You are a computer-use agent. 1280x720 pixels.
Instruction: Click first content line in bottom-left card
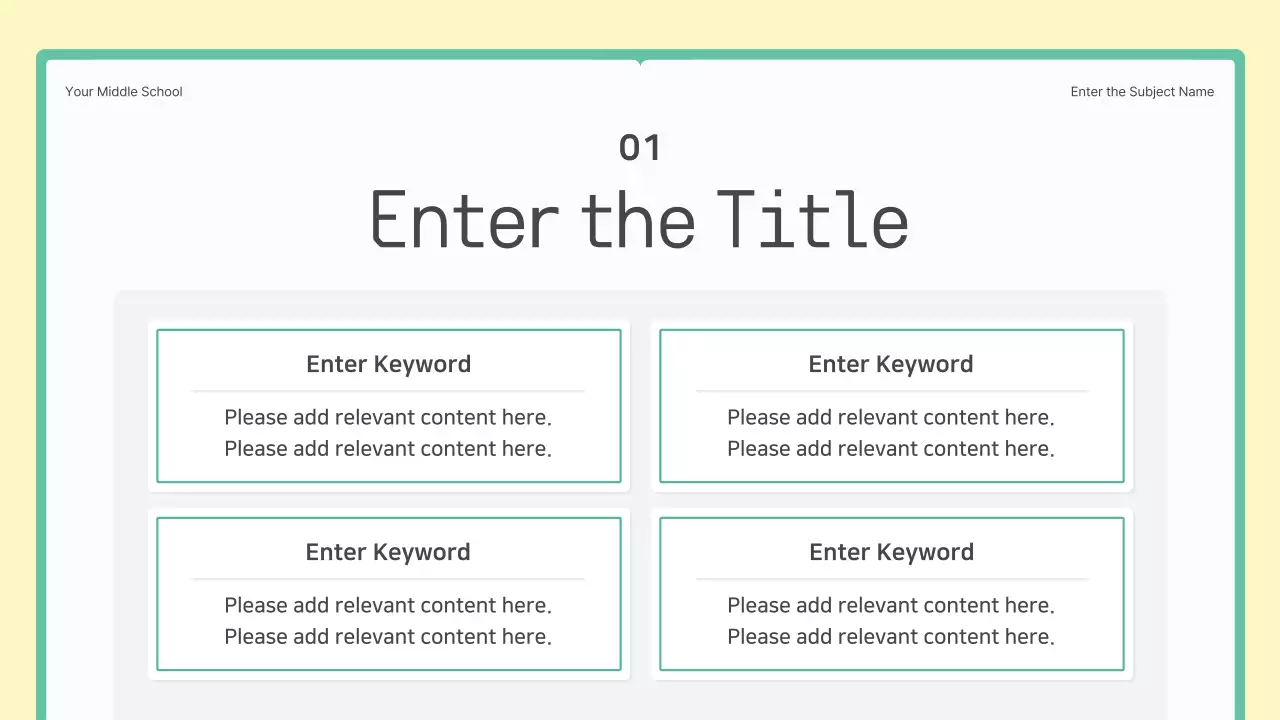click(388, 605)
